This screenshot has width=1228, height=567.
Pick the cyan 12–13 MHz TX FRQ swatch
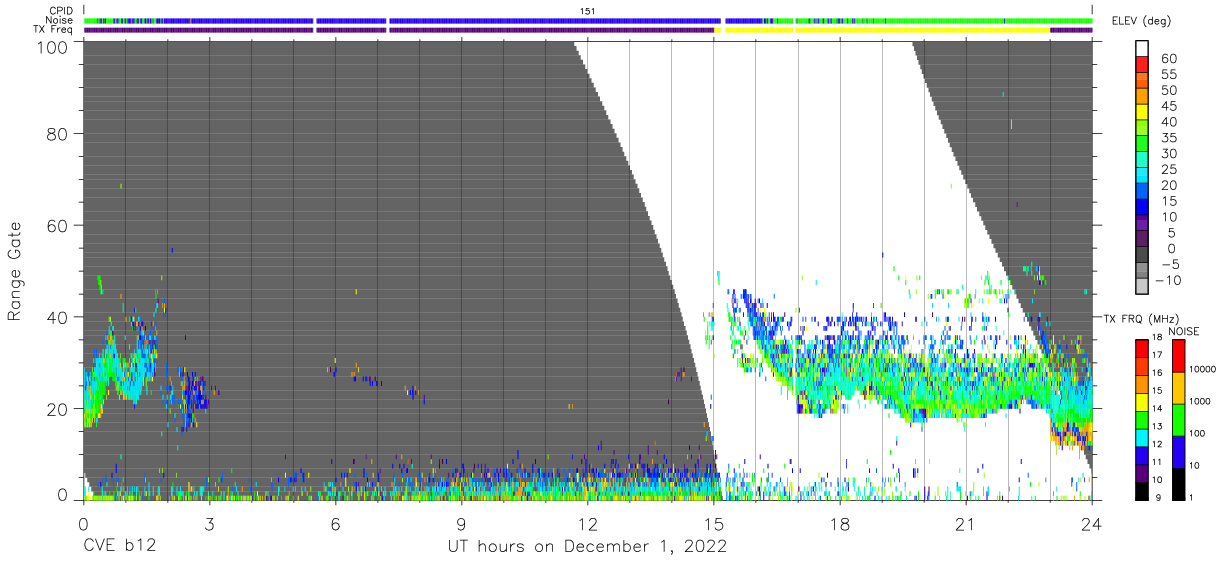click(1141, 437)
